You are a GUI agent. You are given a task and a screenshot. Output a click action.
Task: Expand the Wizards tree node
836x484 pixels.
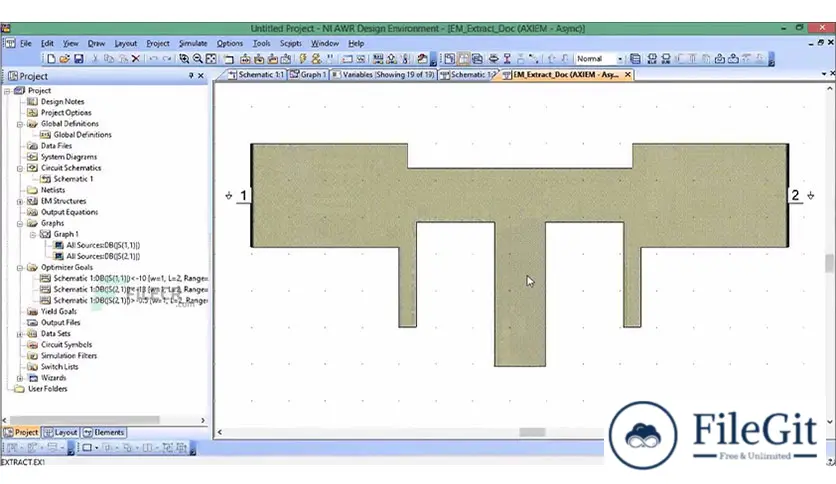[x=20, y=378]
